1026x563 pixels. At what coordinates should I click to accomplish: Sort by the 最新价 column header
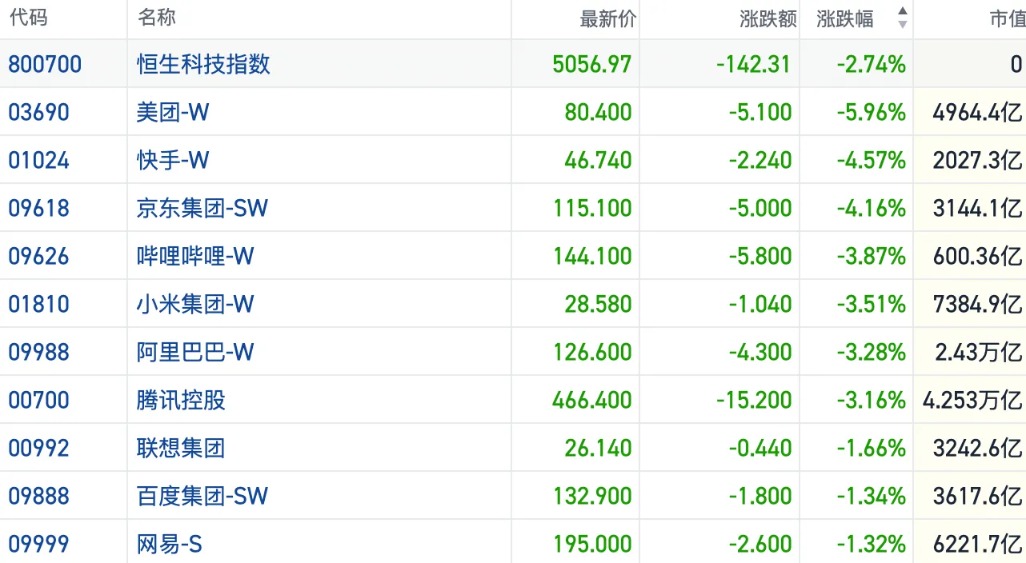click(608, 19)
